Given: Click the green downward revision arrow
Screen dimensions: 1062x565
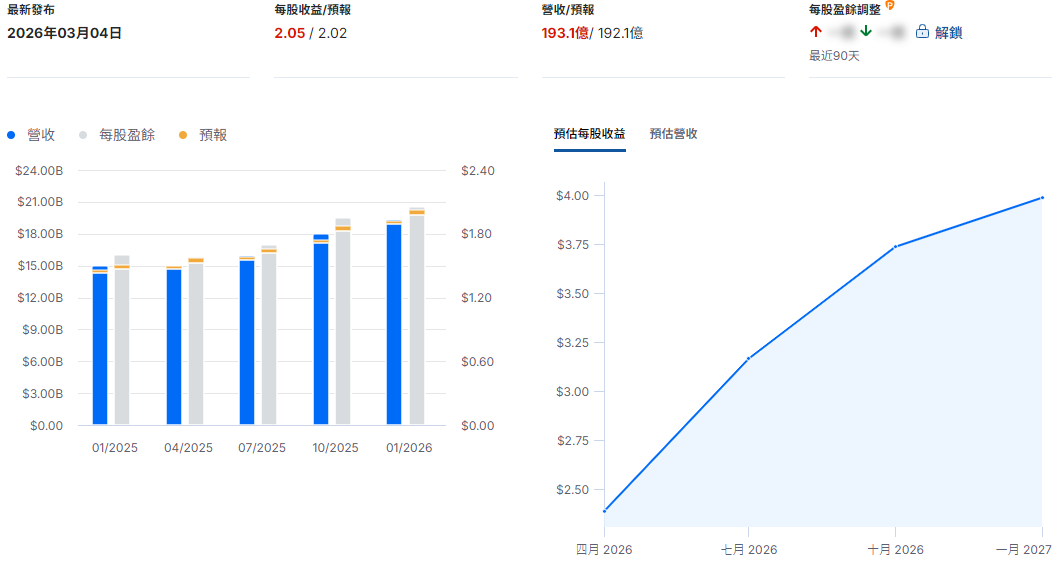Looking at the screenshot, I should point(866,31).
